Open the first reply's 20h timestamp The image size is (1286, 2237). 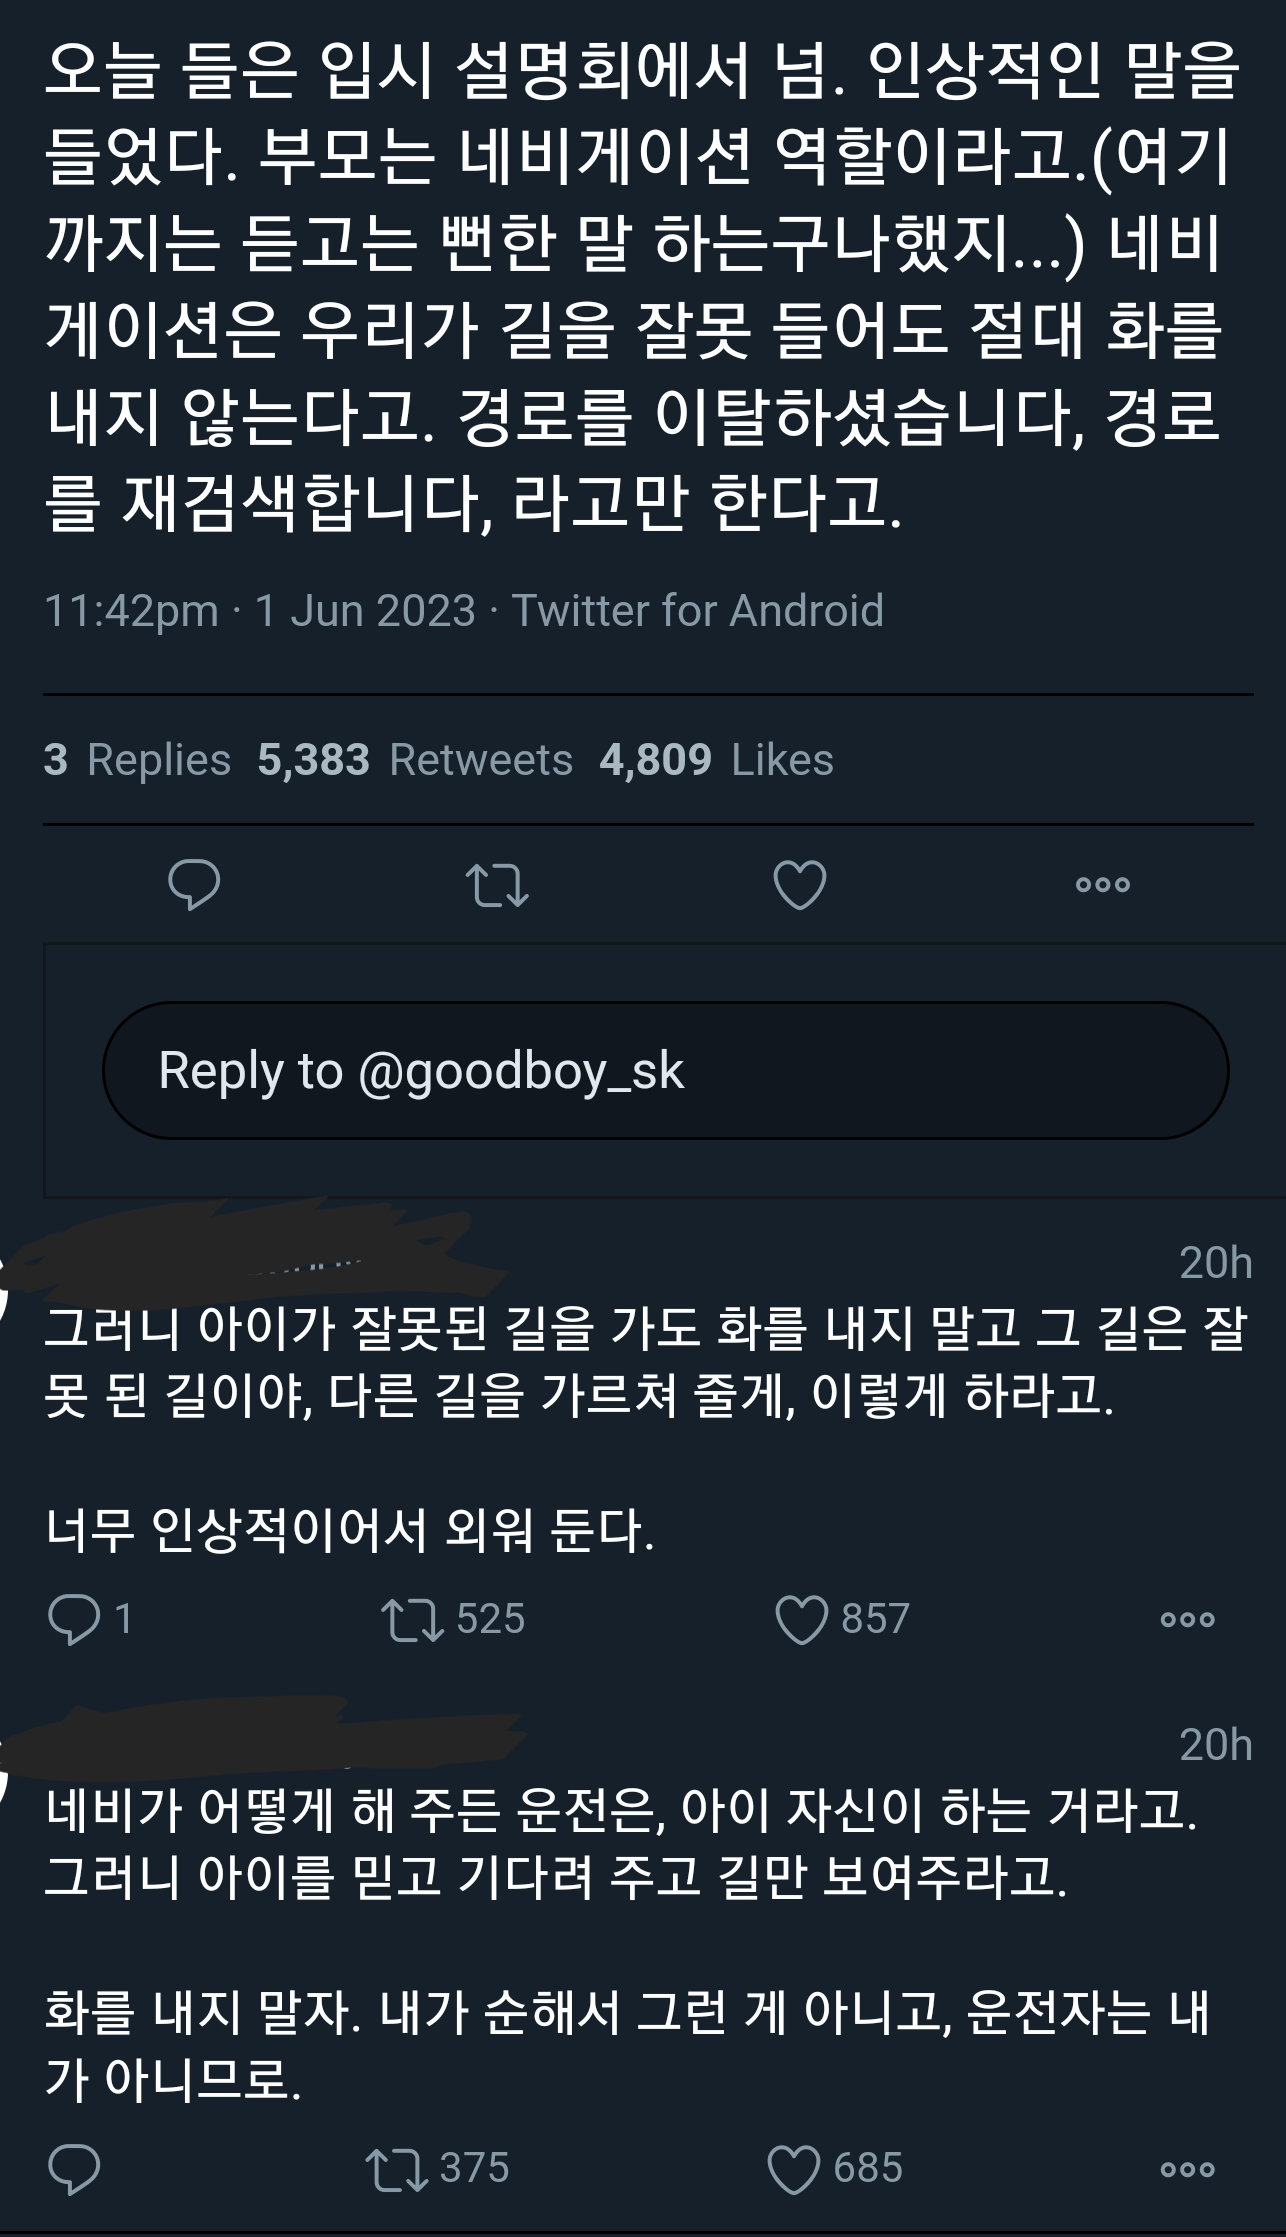[x=1215, y=1263]
